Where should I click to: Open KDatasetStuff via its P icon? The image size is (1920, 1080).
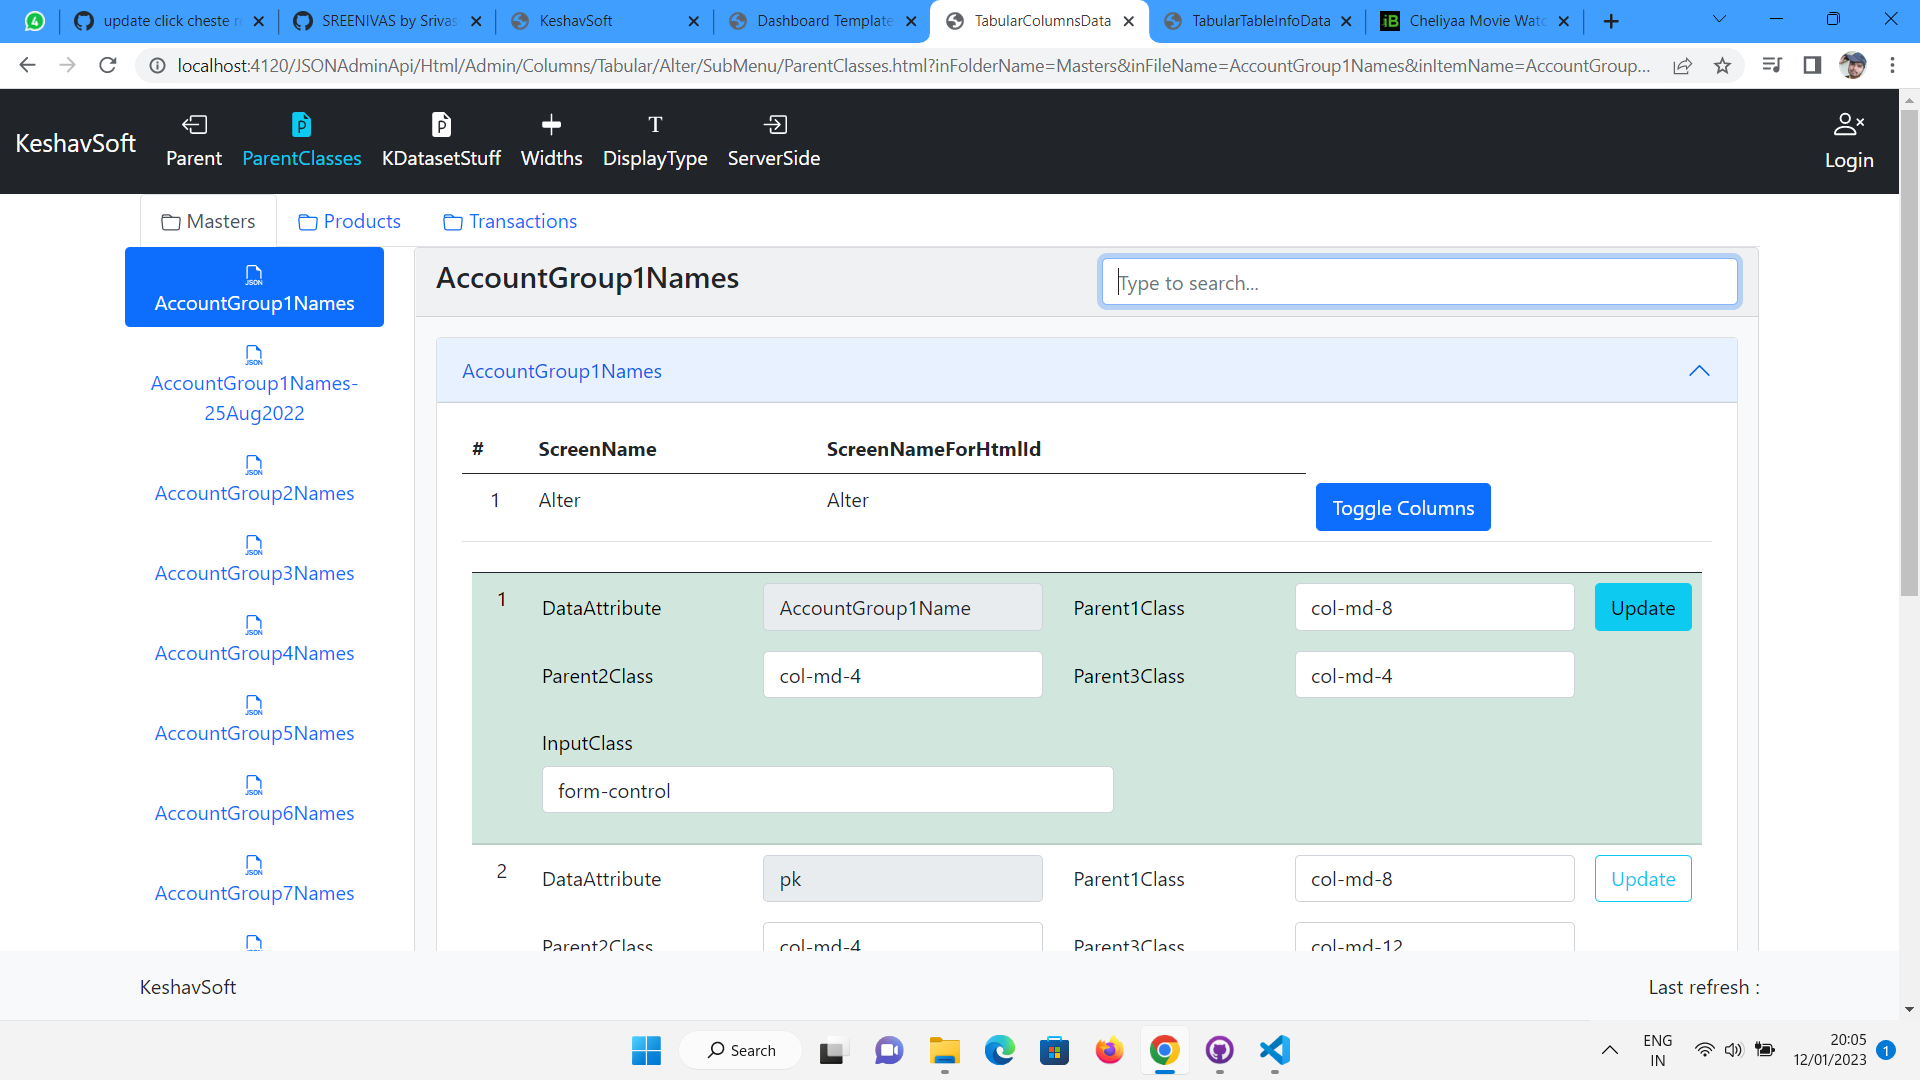441,124
